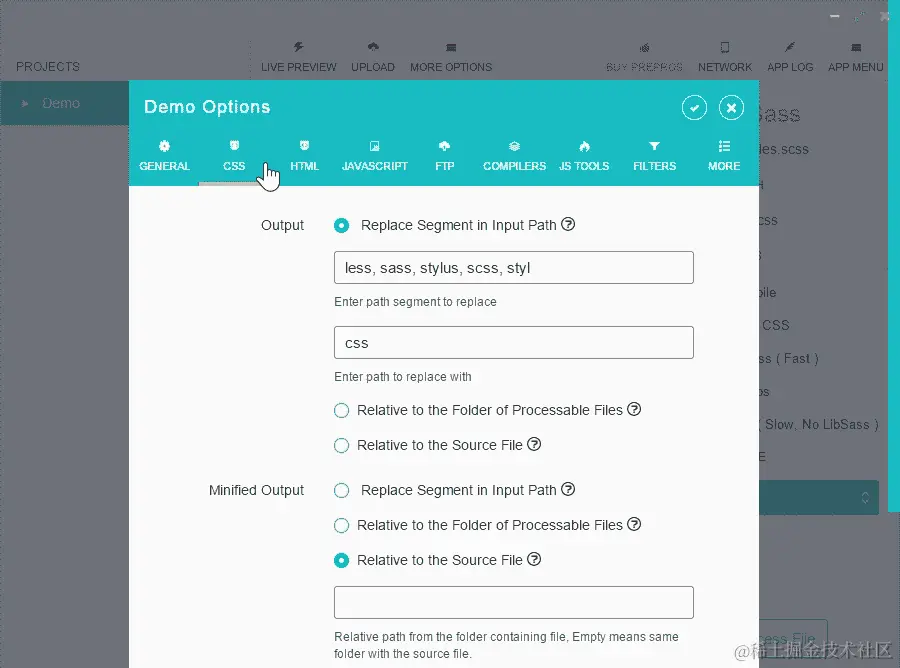Click the empty Minified Output relative path field
Viewport: 900px width, 668px height.
click(514, 603)
